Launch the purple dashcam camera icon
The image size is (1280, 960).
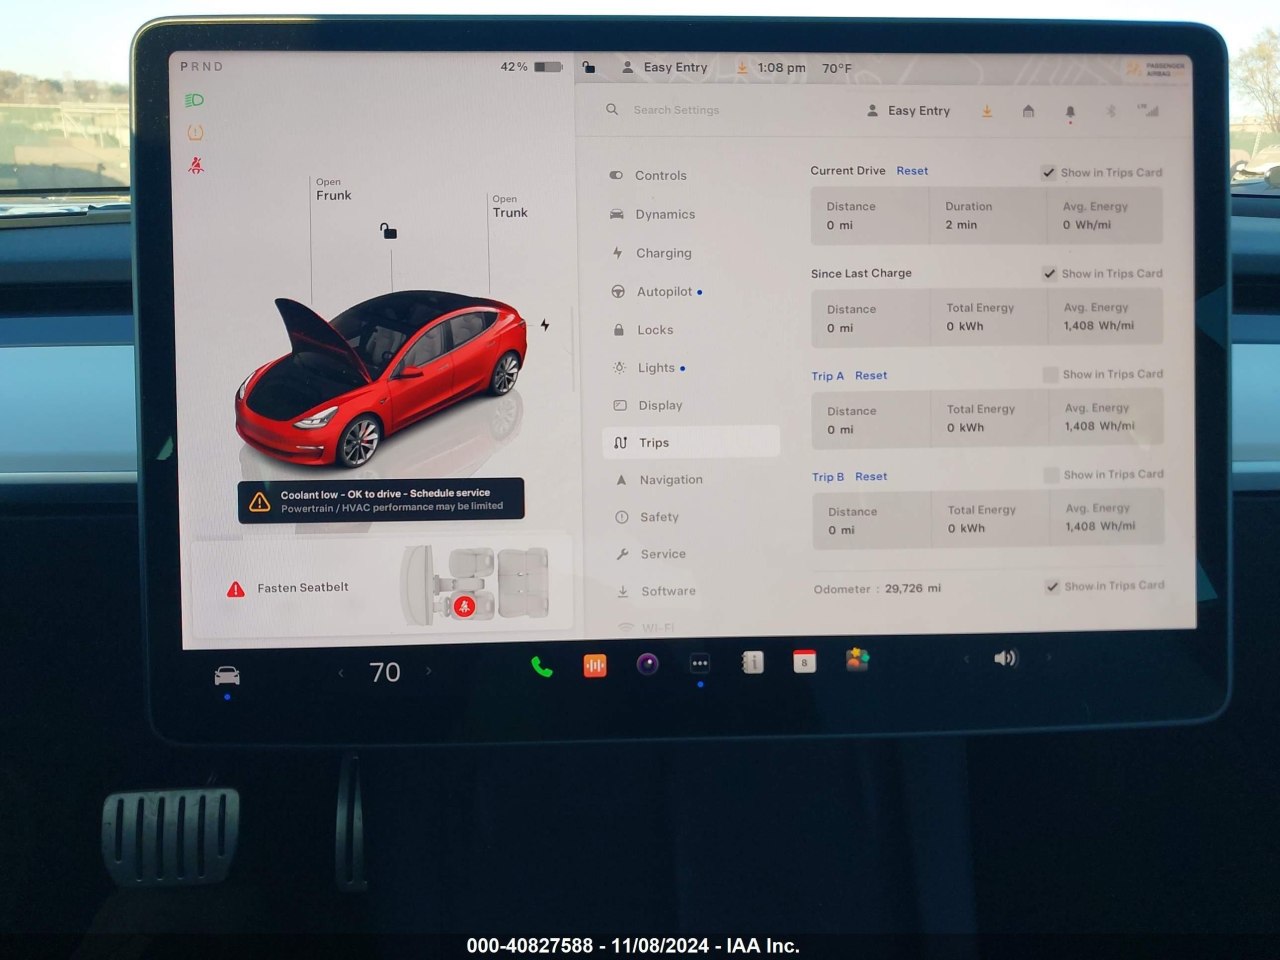coord(648,664)
